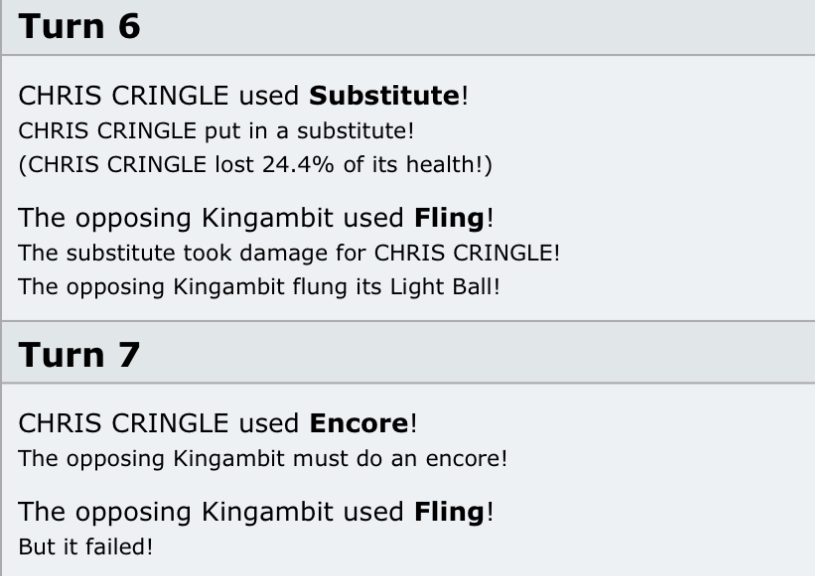Click the flung its Light Ball message
815x576 pixels.
pos(259,287)
